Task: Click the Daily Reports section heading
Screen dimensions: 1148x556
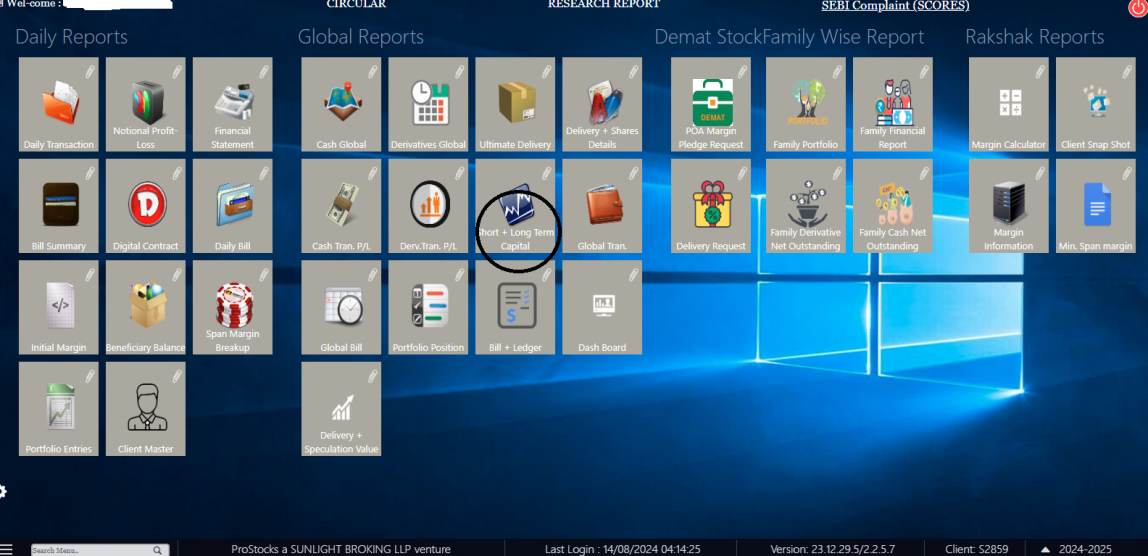Action: [x=72, y=37]
